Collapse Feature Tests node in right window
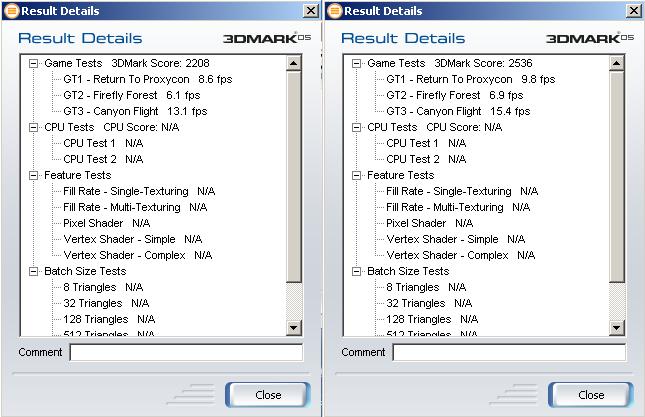 pos(356,176)
